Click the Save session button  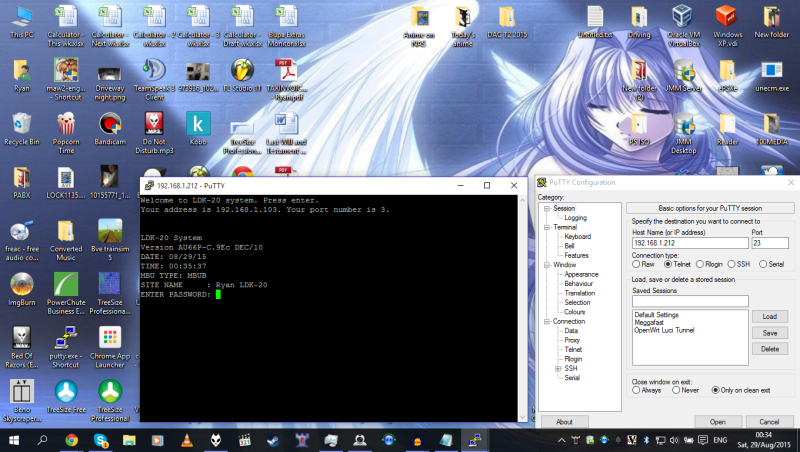769,333
